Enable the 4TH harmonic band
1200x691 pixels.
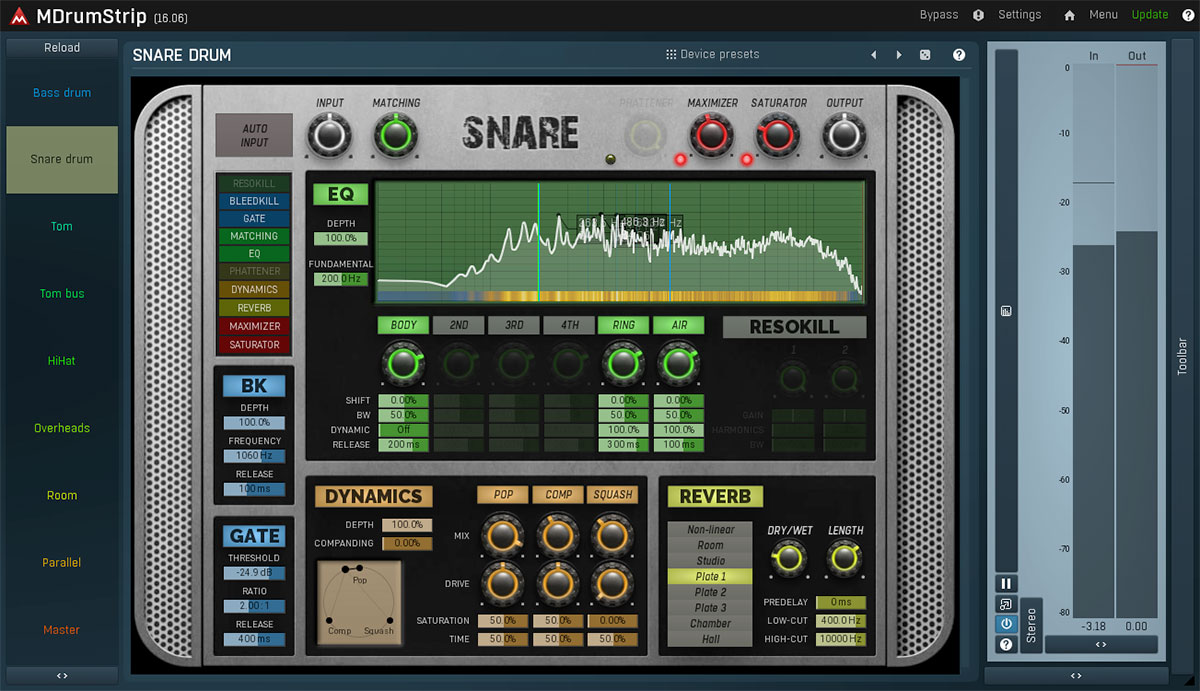tap(568, 325)
